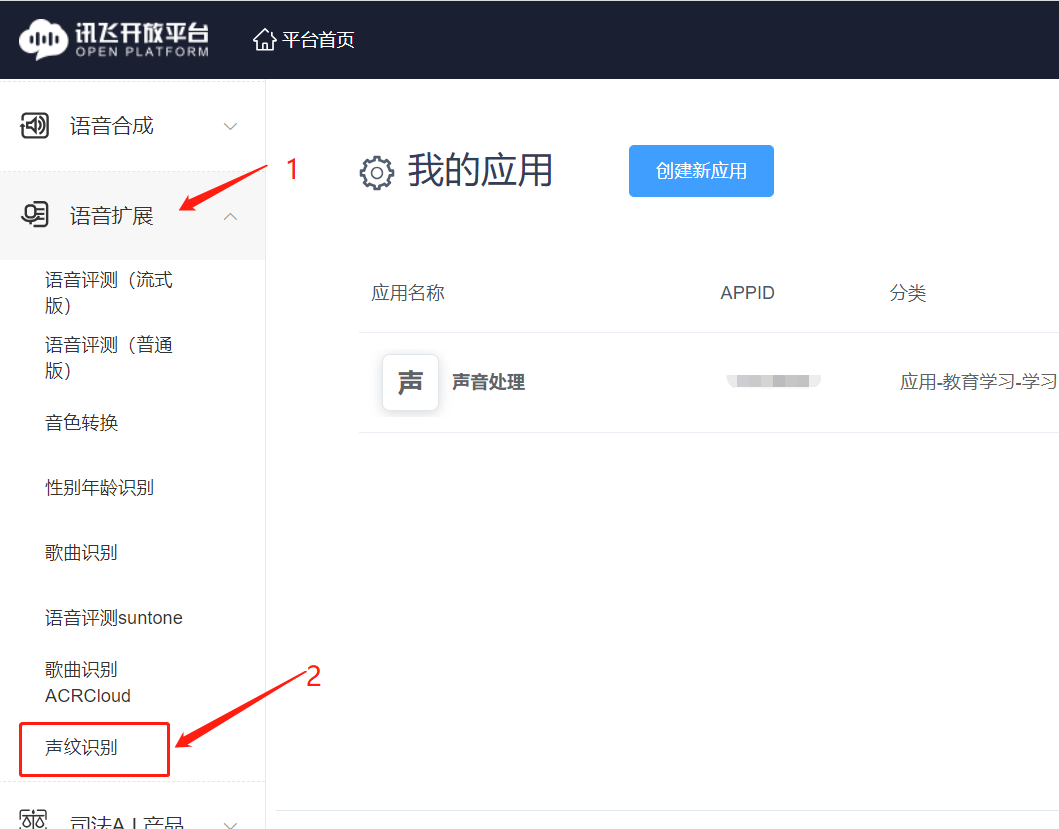Click the 语音扩展 sidebar icon

click(x=35, y=215)
